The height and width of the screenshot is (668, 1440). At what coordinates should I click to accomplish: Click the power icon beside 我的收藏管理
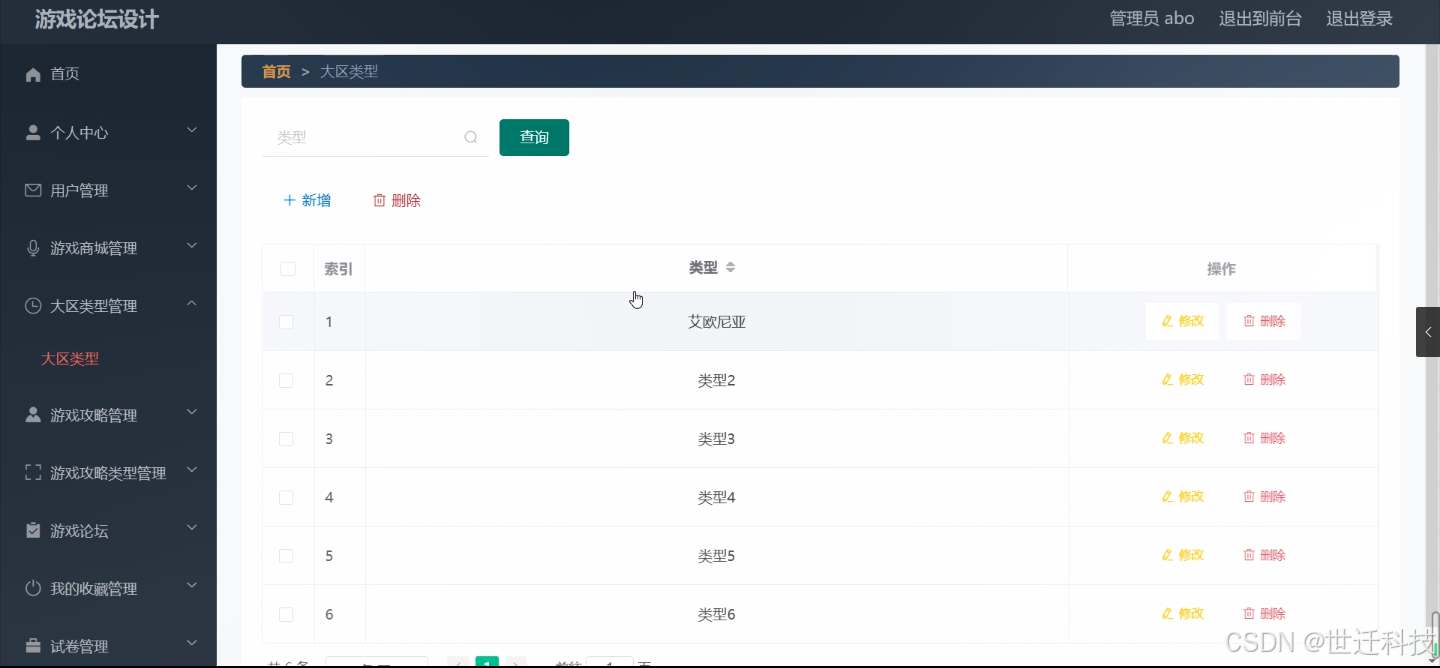[x=33, y=588]
